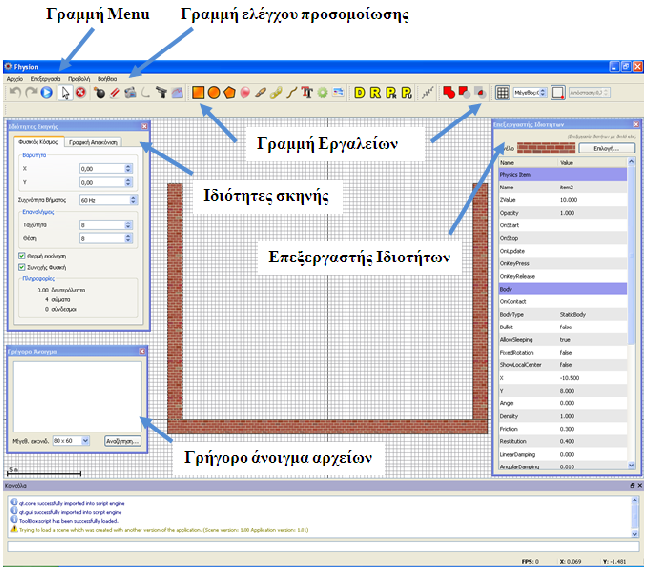Click the yellow R joint icon

[x=375, y=92]
